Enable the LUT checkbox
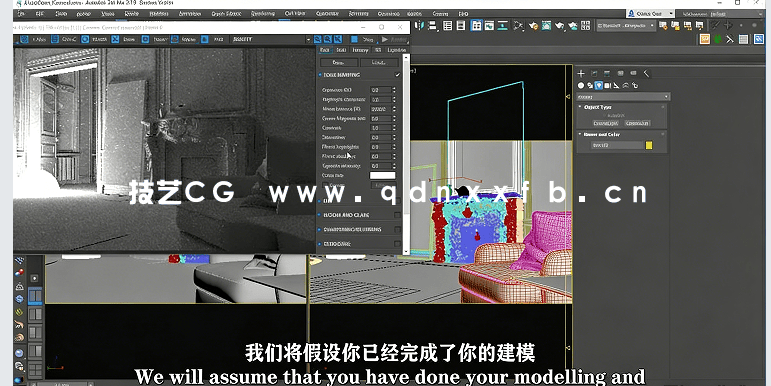 (x=398, y=201)
